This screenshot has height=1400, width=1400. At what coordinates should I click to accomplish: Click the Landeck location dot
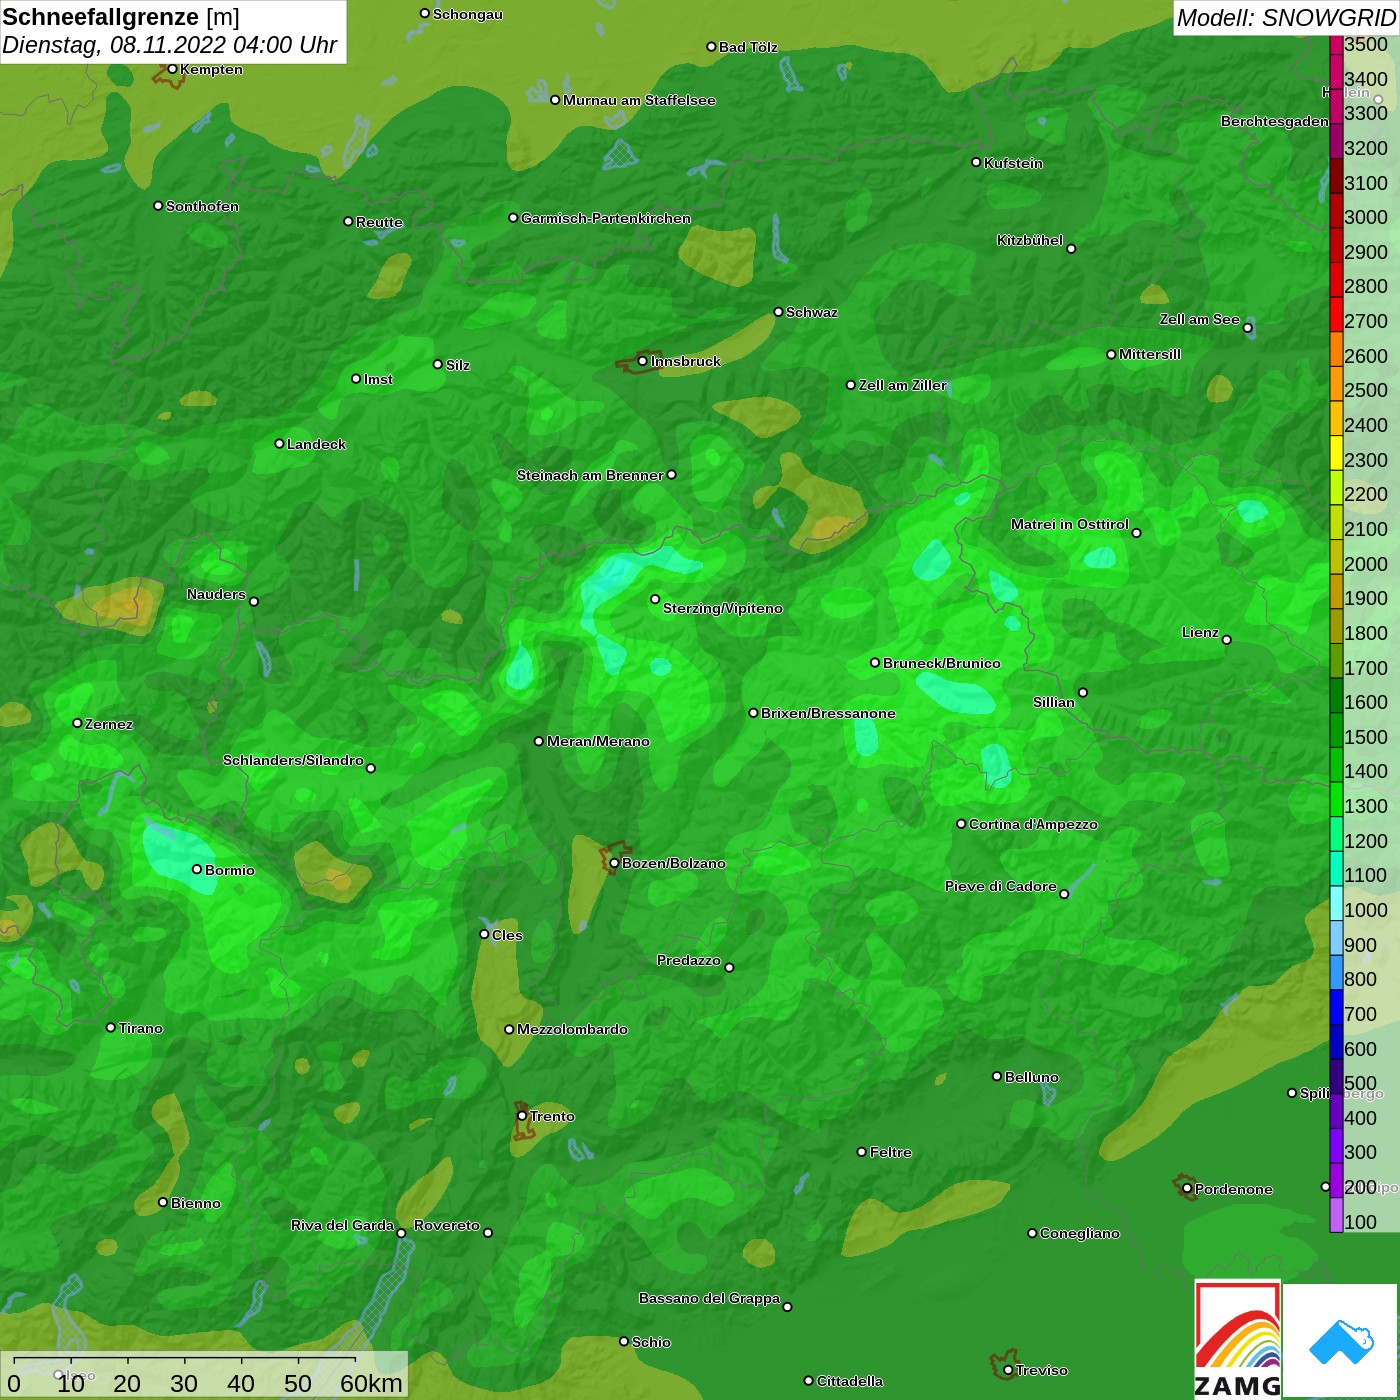tap(279, 443)
